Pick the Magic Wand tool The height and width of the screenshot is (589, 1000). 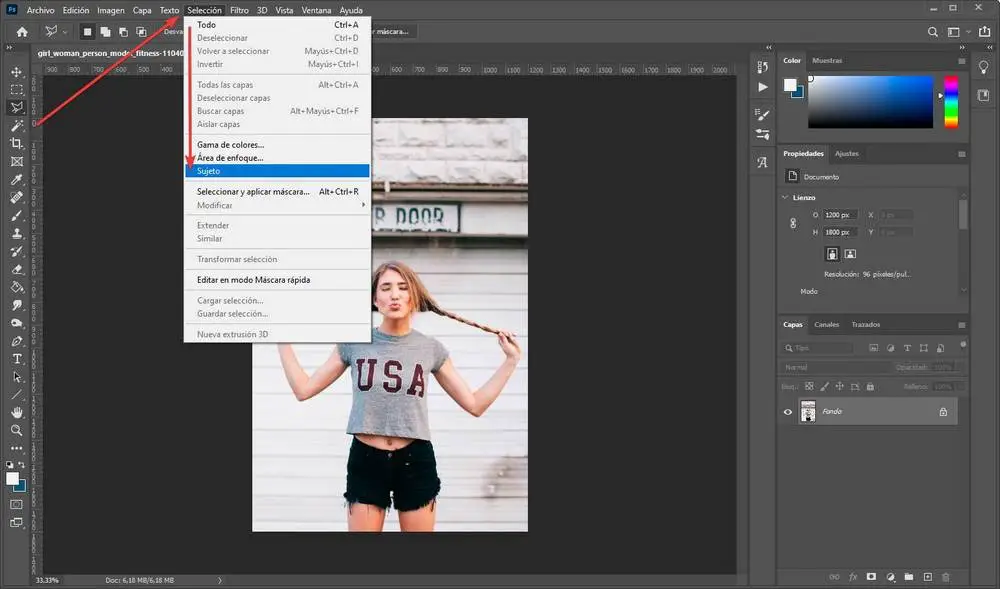click(x=17, y=126)
